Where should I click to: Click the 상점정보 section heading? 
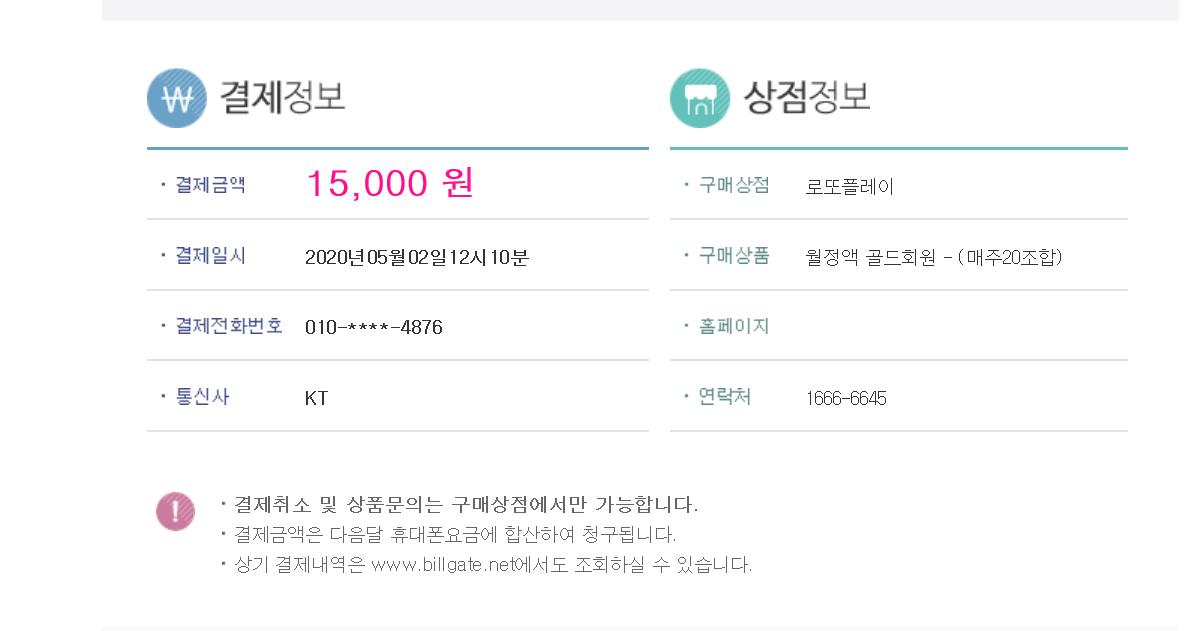806,97
